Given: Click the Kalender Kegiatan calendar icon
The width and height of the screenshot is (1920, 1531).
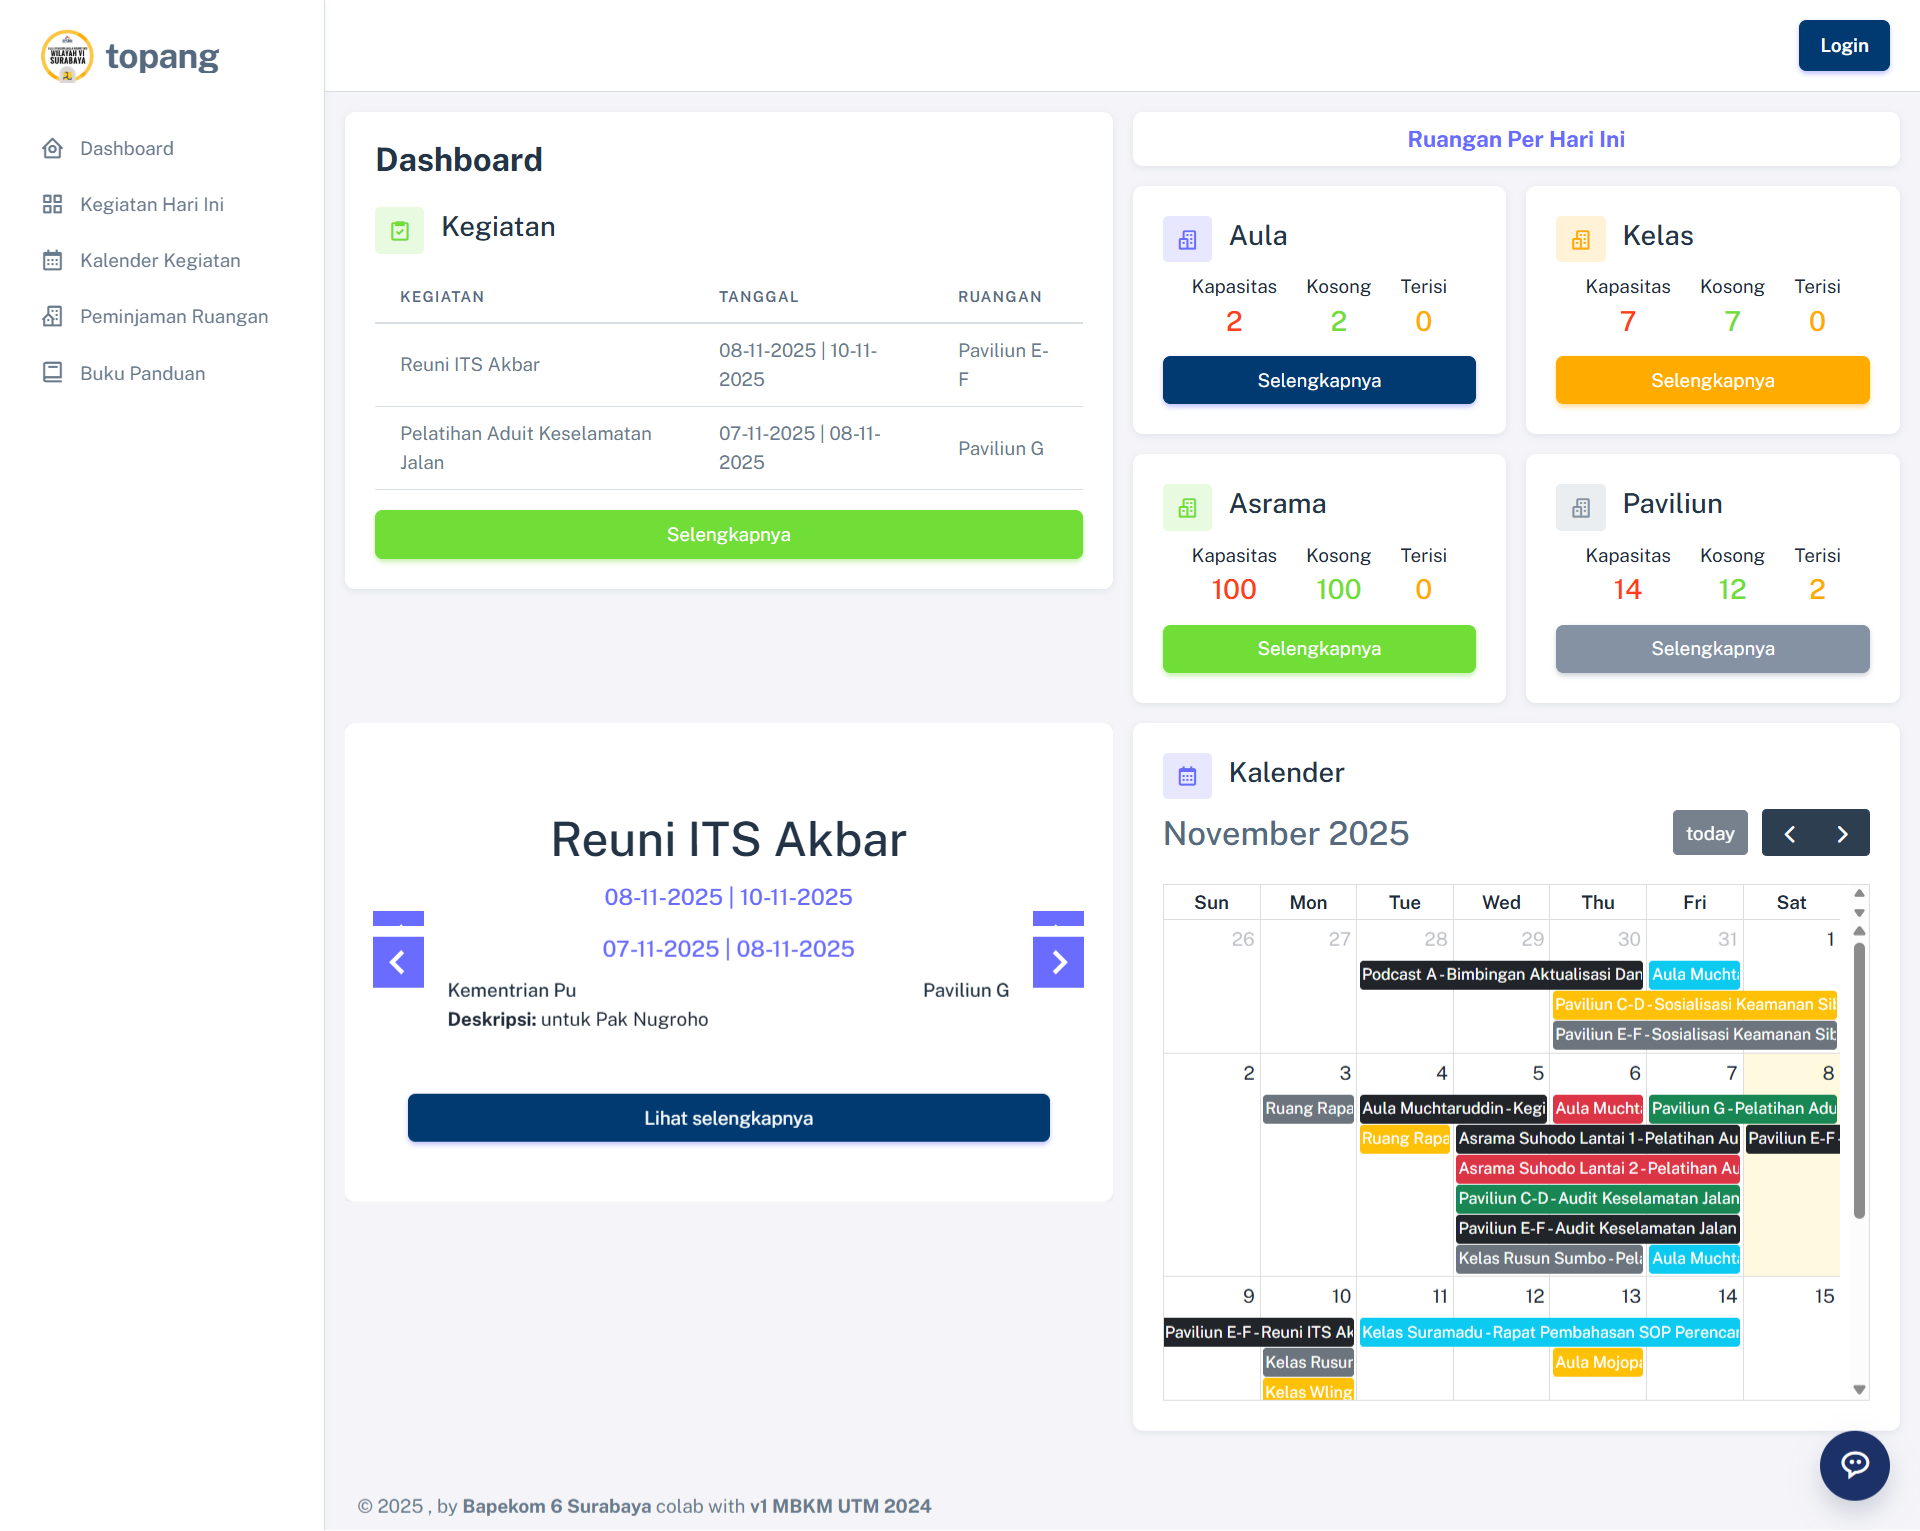Looking at the screenshot, I should 53,260.
